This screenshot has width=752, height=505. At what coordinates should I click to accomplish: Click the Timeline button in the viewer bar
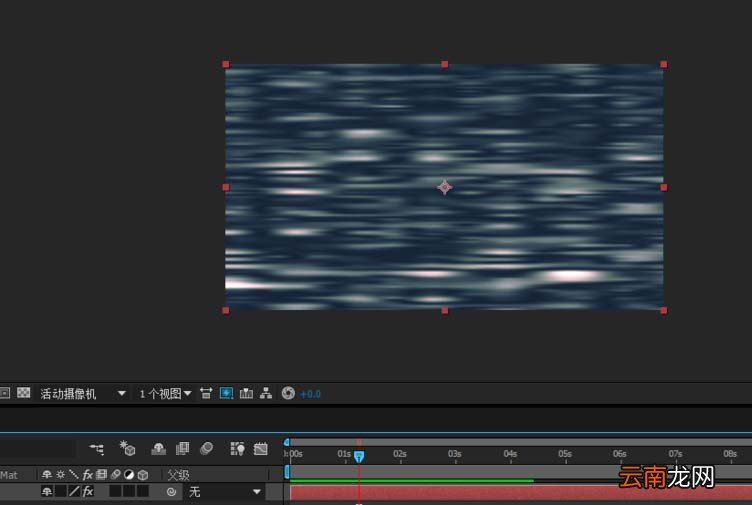(x=246, y=393)
